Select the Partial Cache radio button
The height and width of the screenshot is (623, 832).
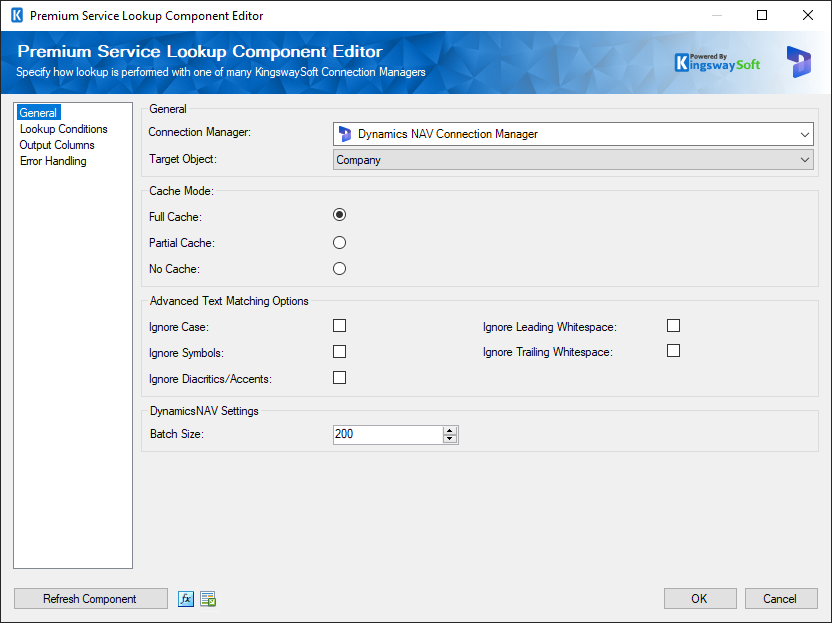[x=340, y=243]
